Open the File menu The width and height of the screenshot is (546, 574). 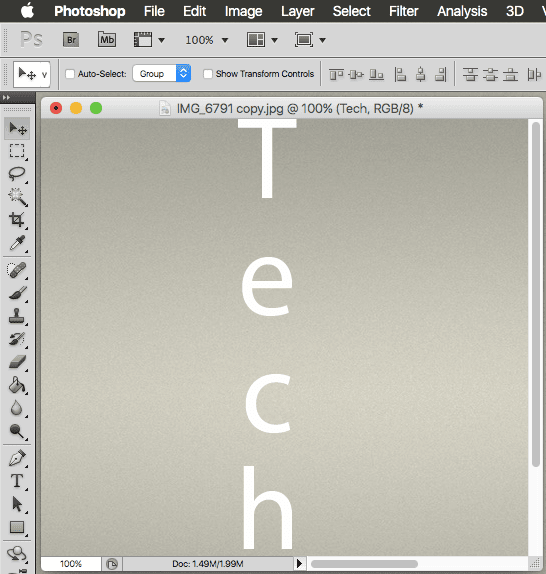pyautogui.click(x=154, y=11)
